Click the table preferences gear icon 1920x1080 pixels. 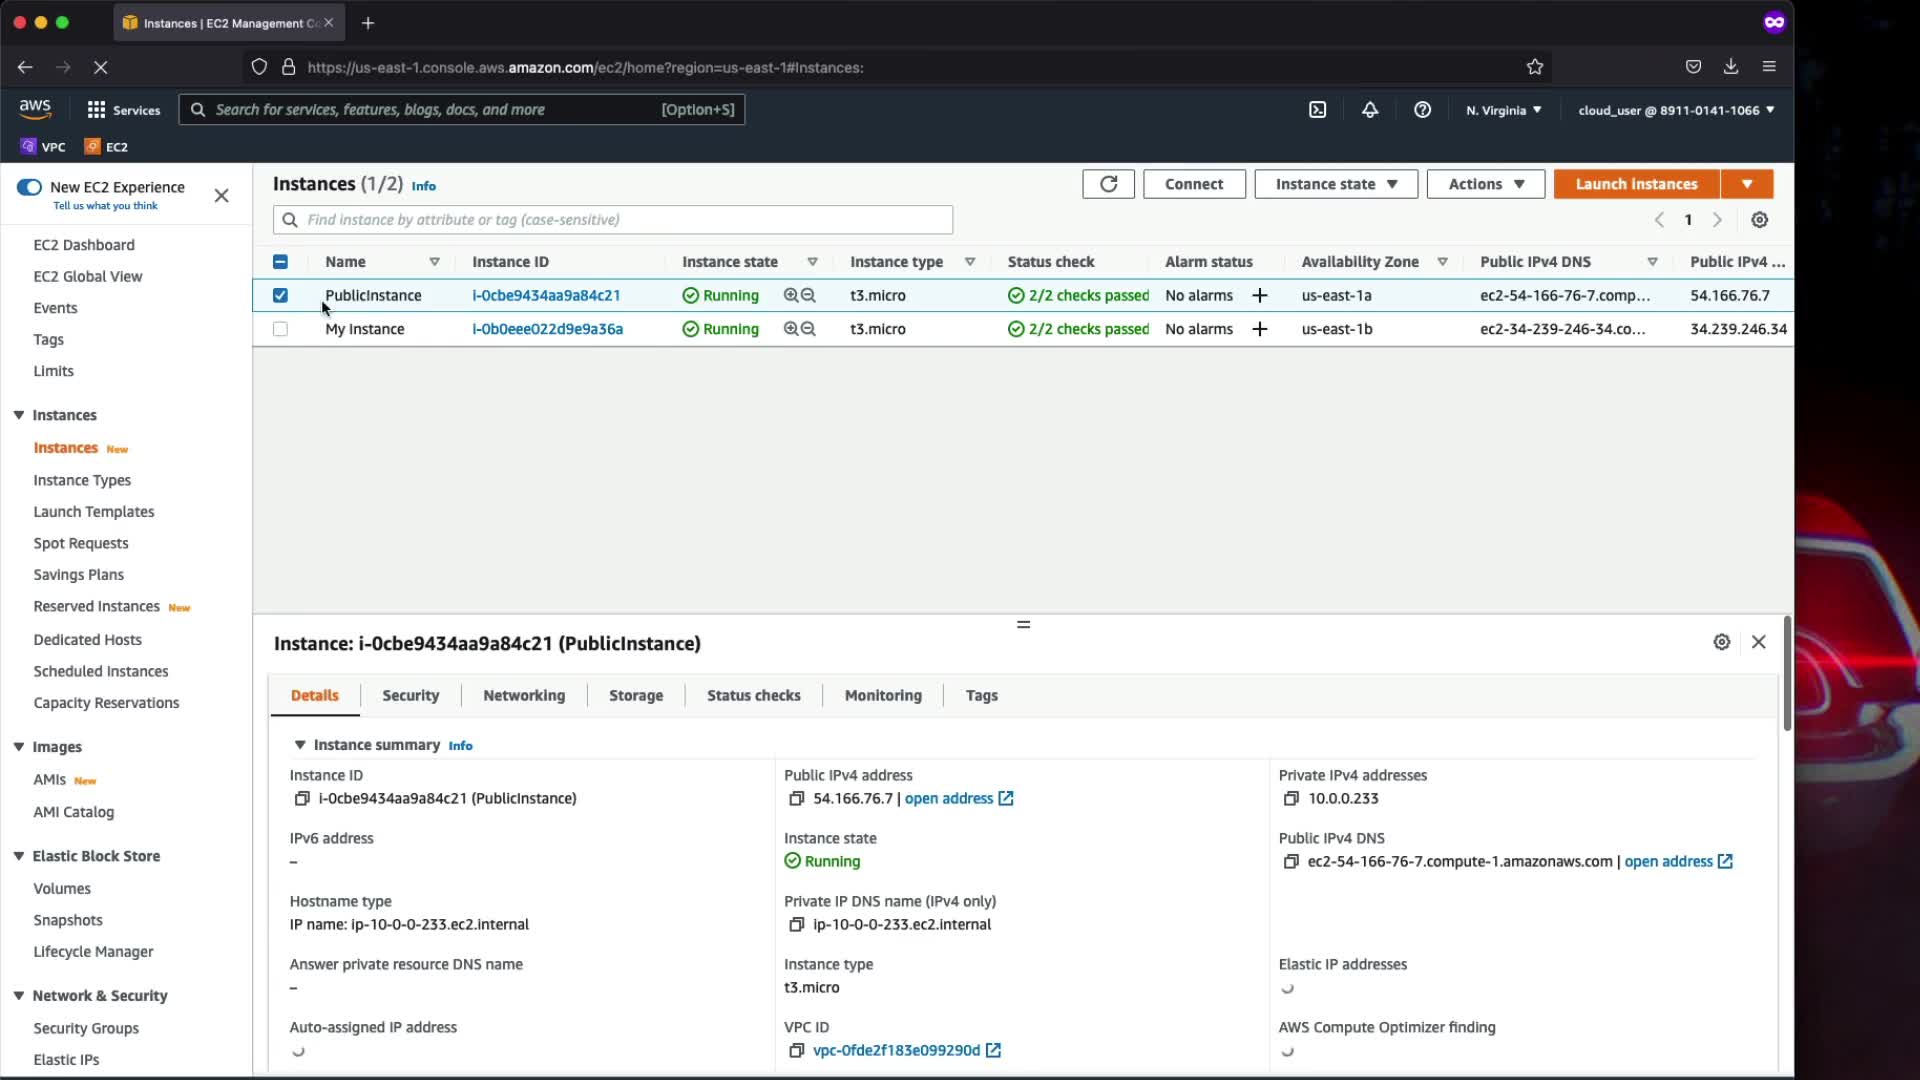(1760, 220)
